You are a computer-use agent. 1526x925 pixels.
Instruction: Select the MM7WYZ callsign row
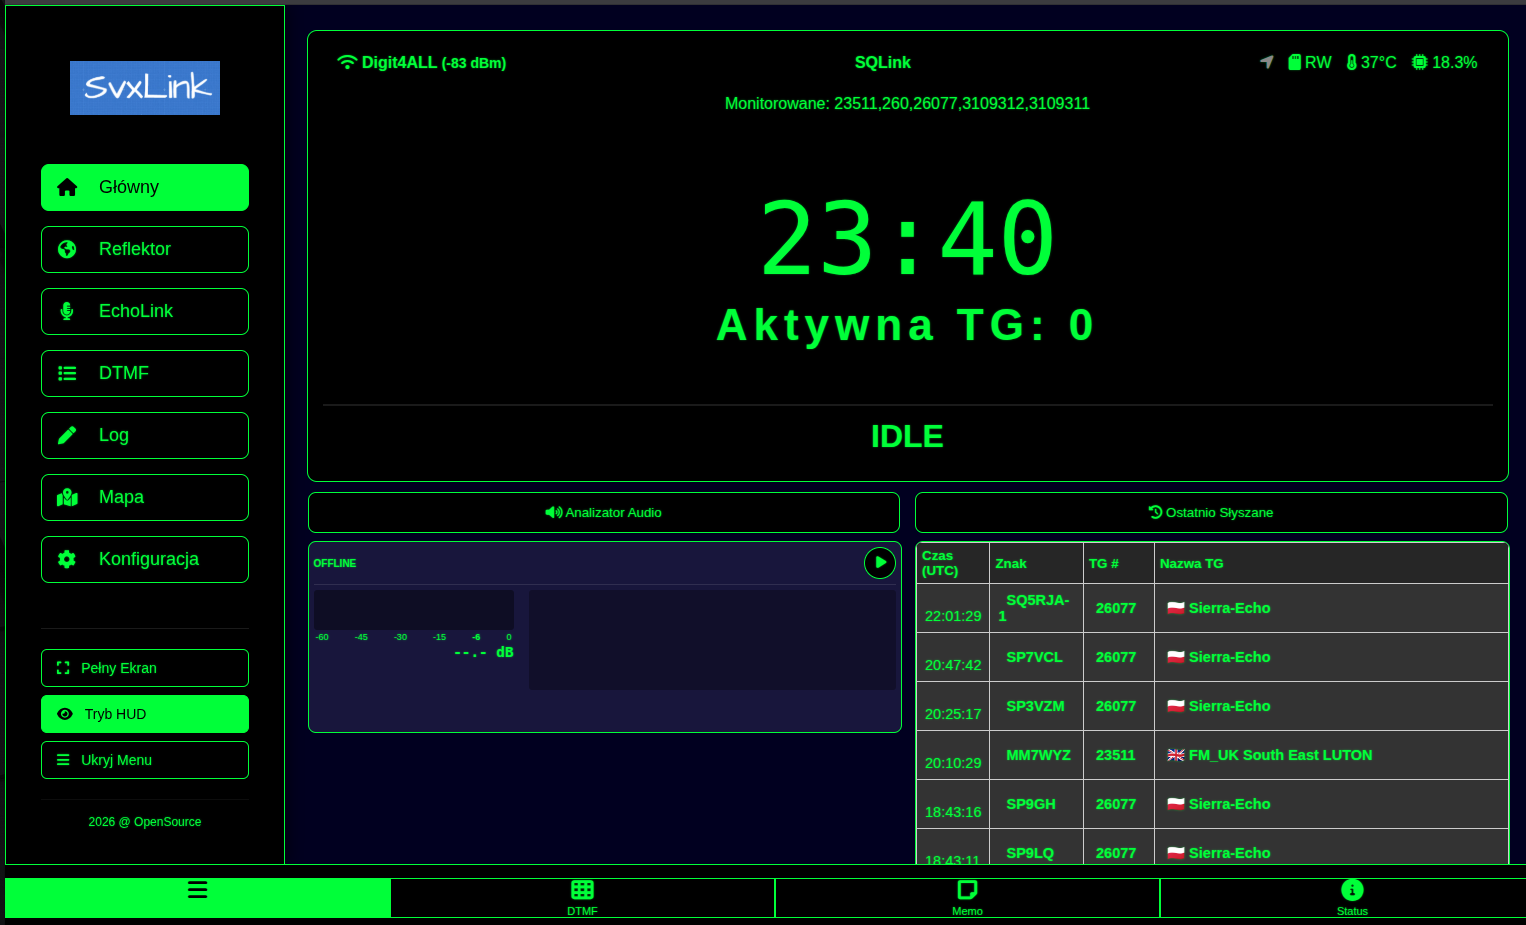click(1037, 755)
